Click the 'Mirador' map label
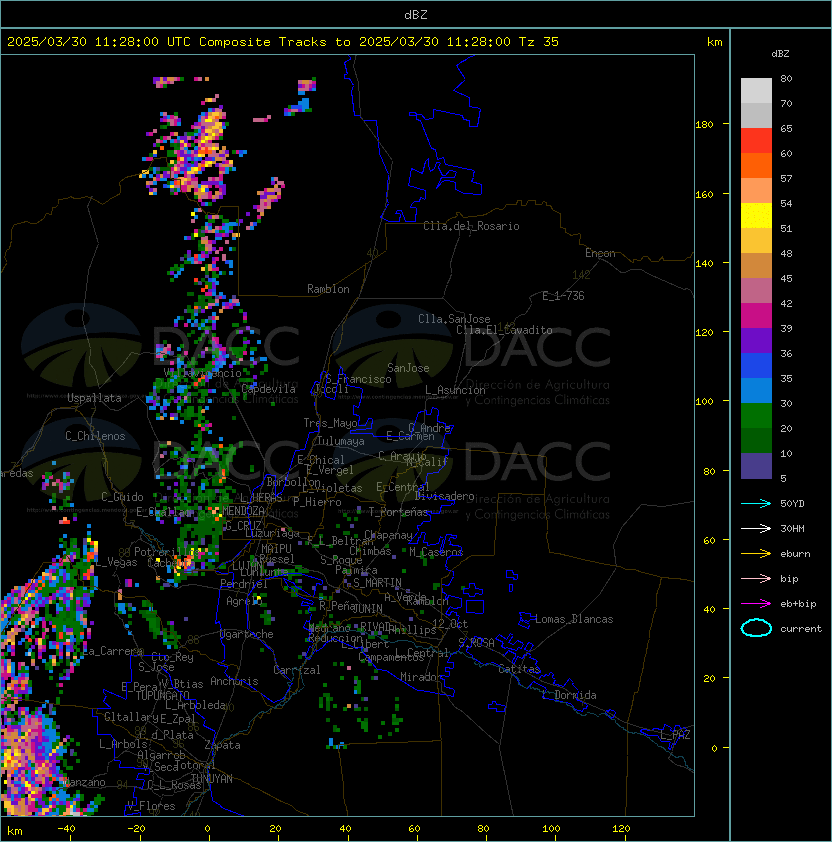This screenshot has width=832, height=842. pos(422,677)
